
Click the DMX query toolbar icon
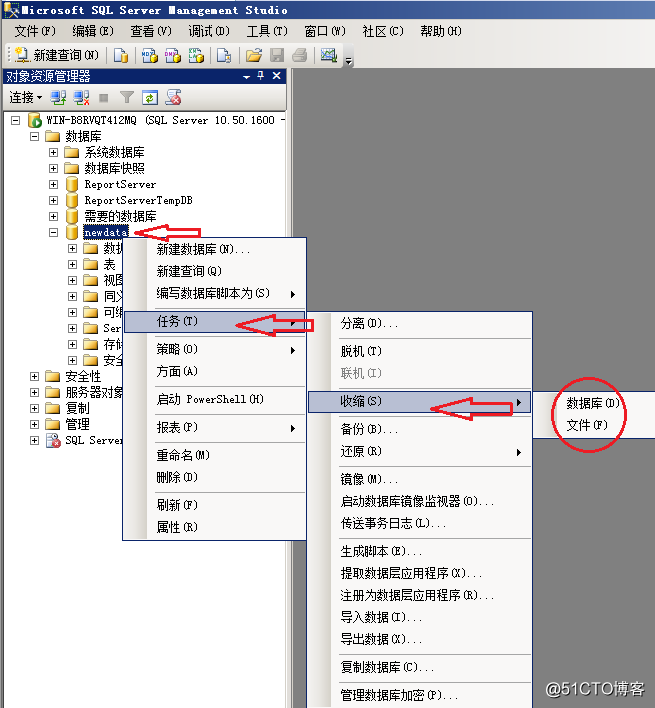tap(172, 56)
